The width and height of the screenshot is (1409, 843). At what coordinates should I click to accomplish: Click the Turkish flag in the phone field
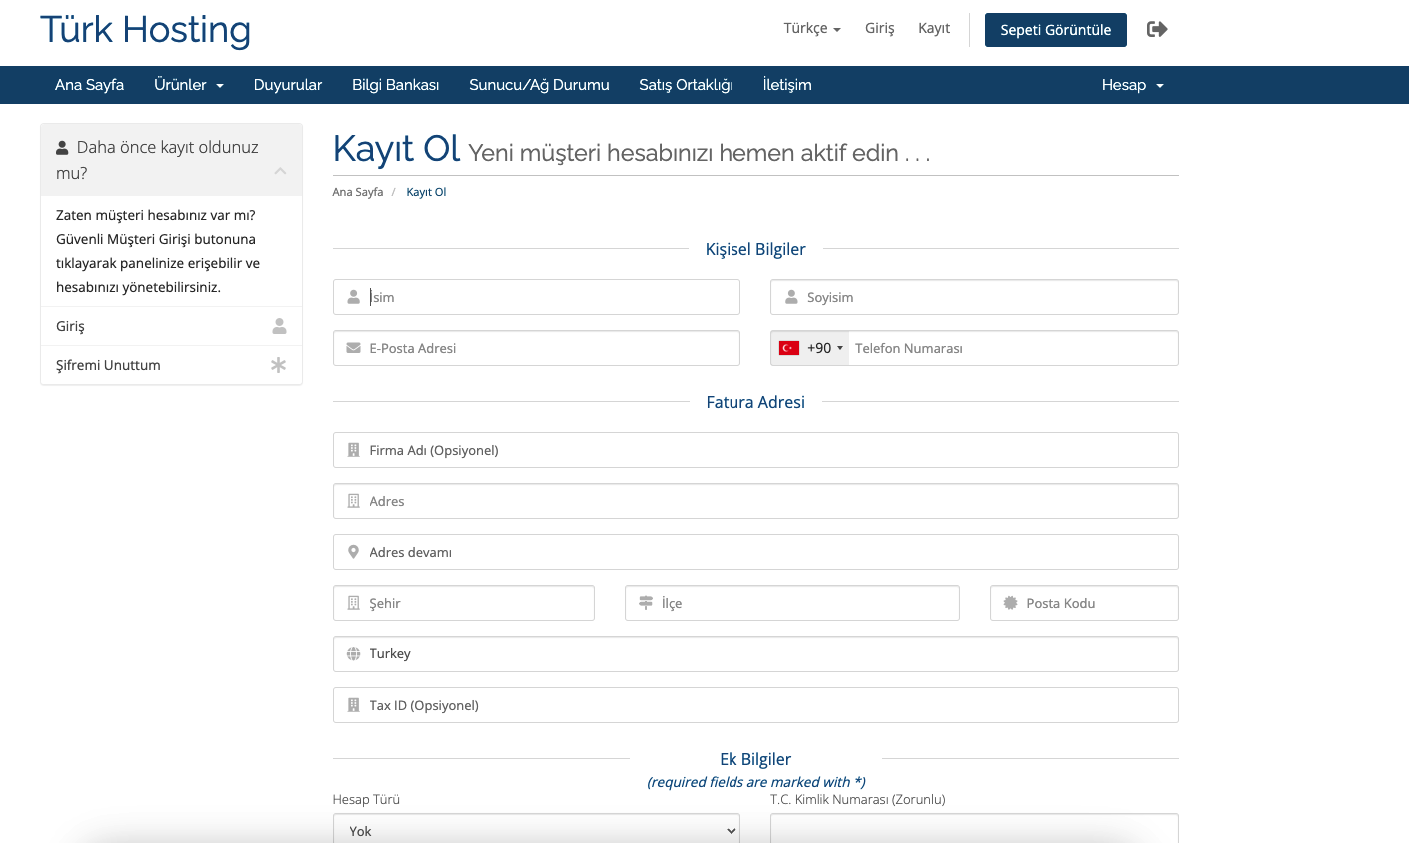coord(789,347)
